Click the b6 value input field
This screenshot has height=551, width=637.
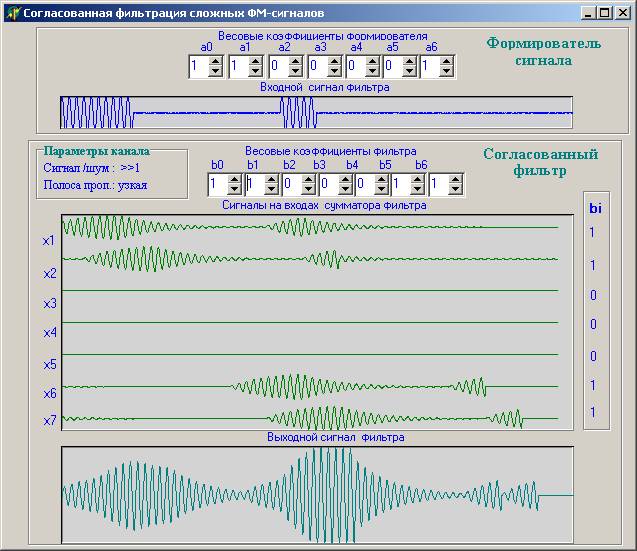(x=439, y=184)
